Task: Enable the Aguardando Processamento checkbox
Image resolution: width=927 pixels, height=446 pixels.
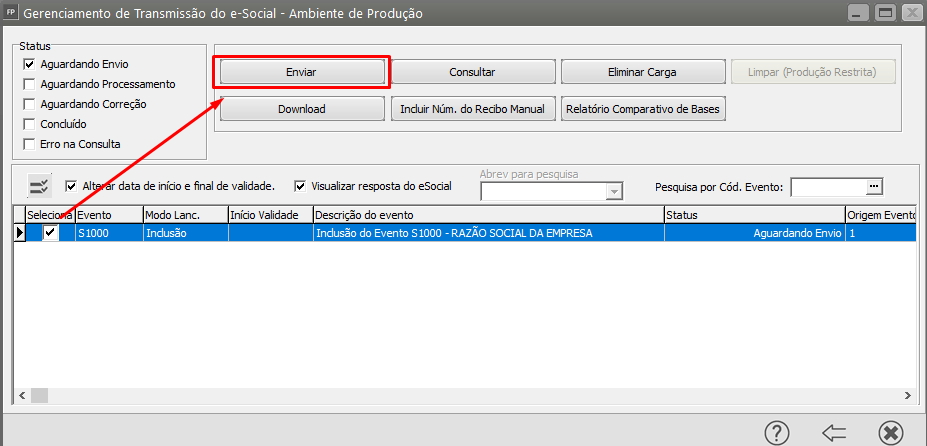Action: (x=30, y=84)
